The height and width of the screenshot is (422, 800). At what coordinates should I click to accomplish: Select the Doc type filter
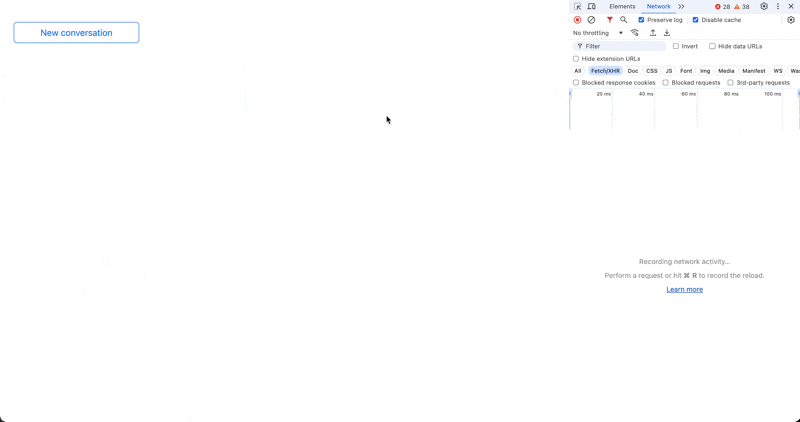tap(633, 71)
